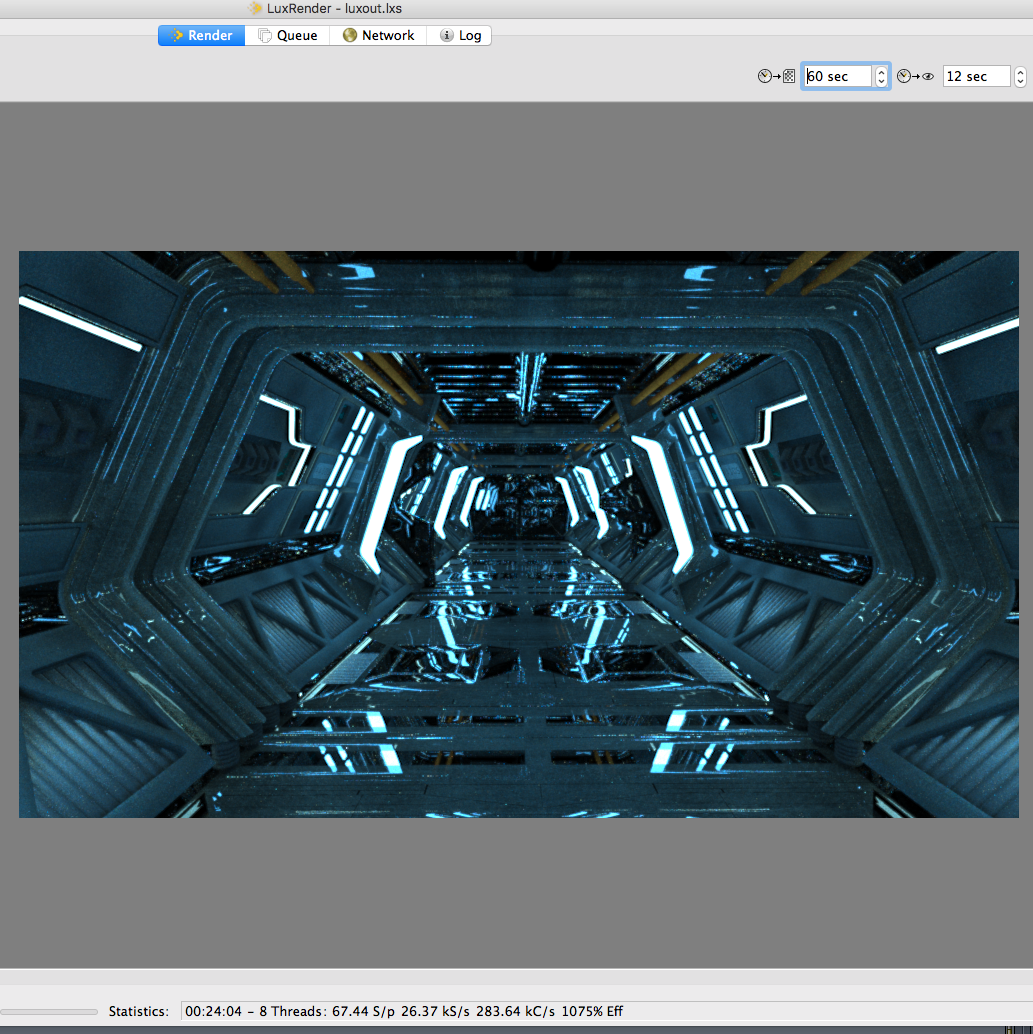This screenshot has height=1034, width=1033.
Task: Click the clock-to-film write interval icon
Action: point(777,76)
